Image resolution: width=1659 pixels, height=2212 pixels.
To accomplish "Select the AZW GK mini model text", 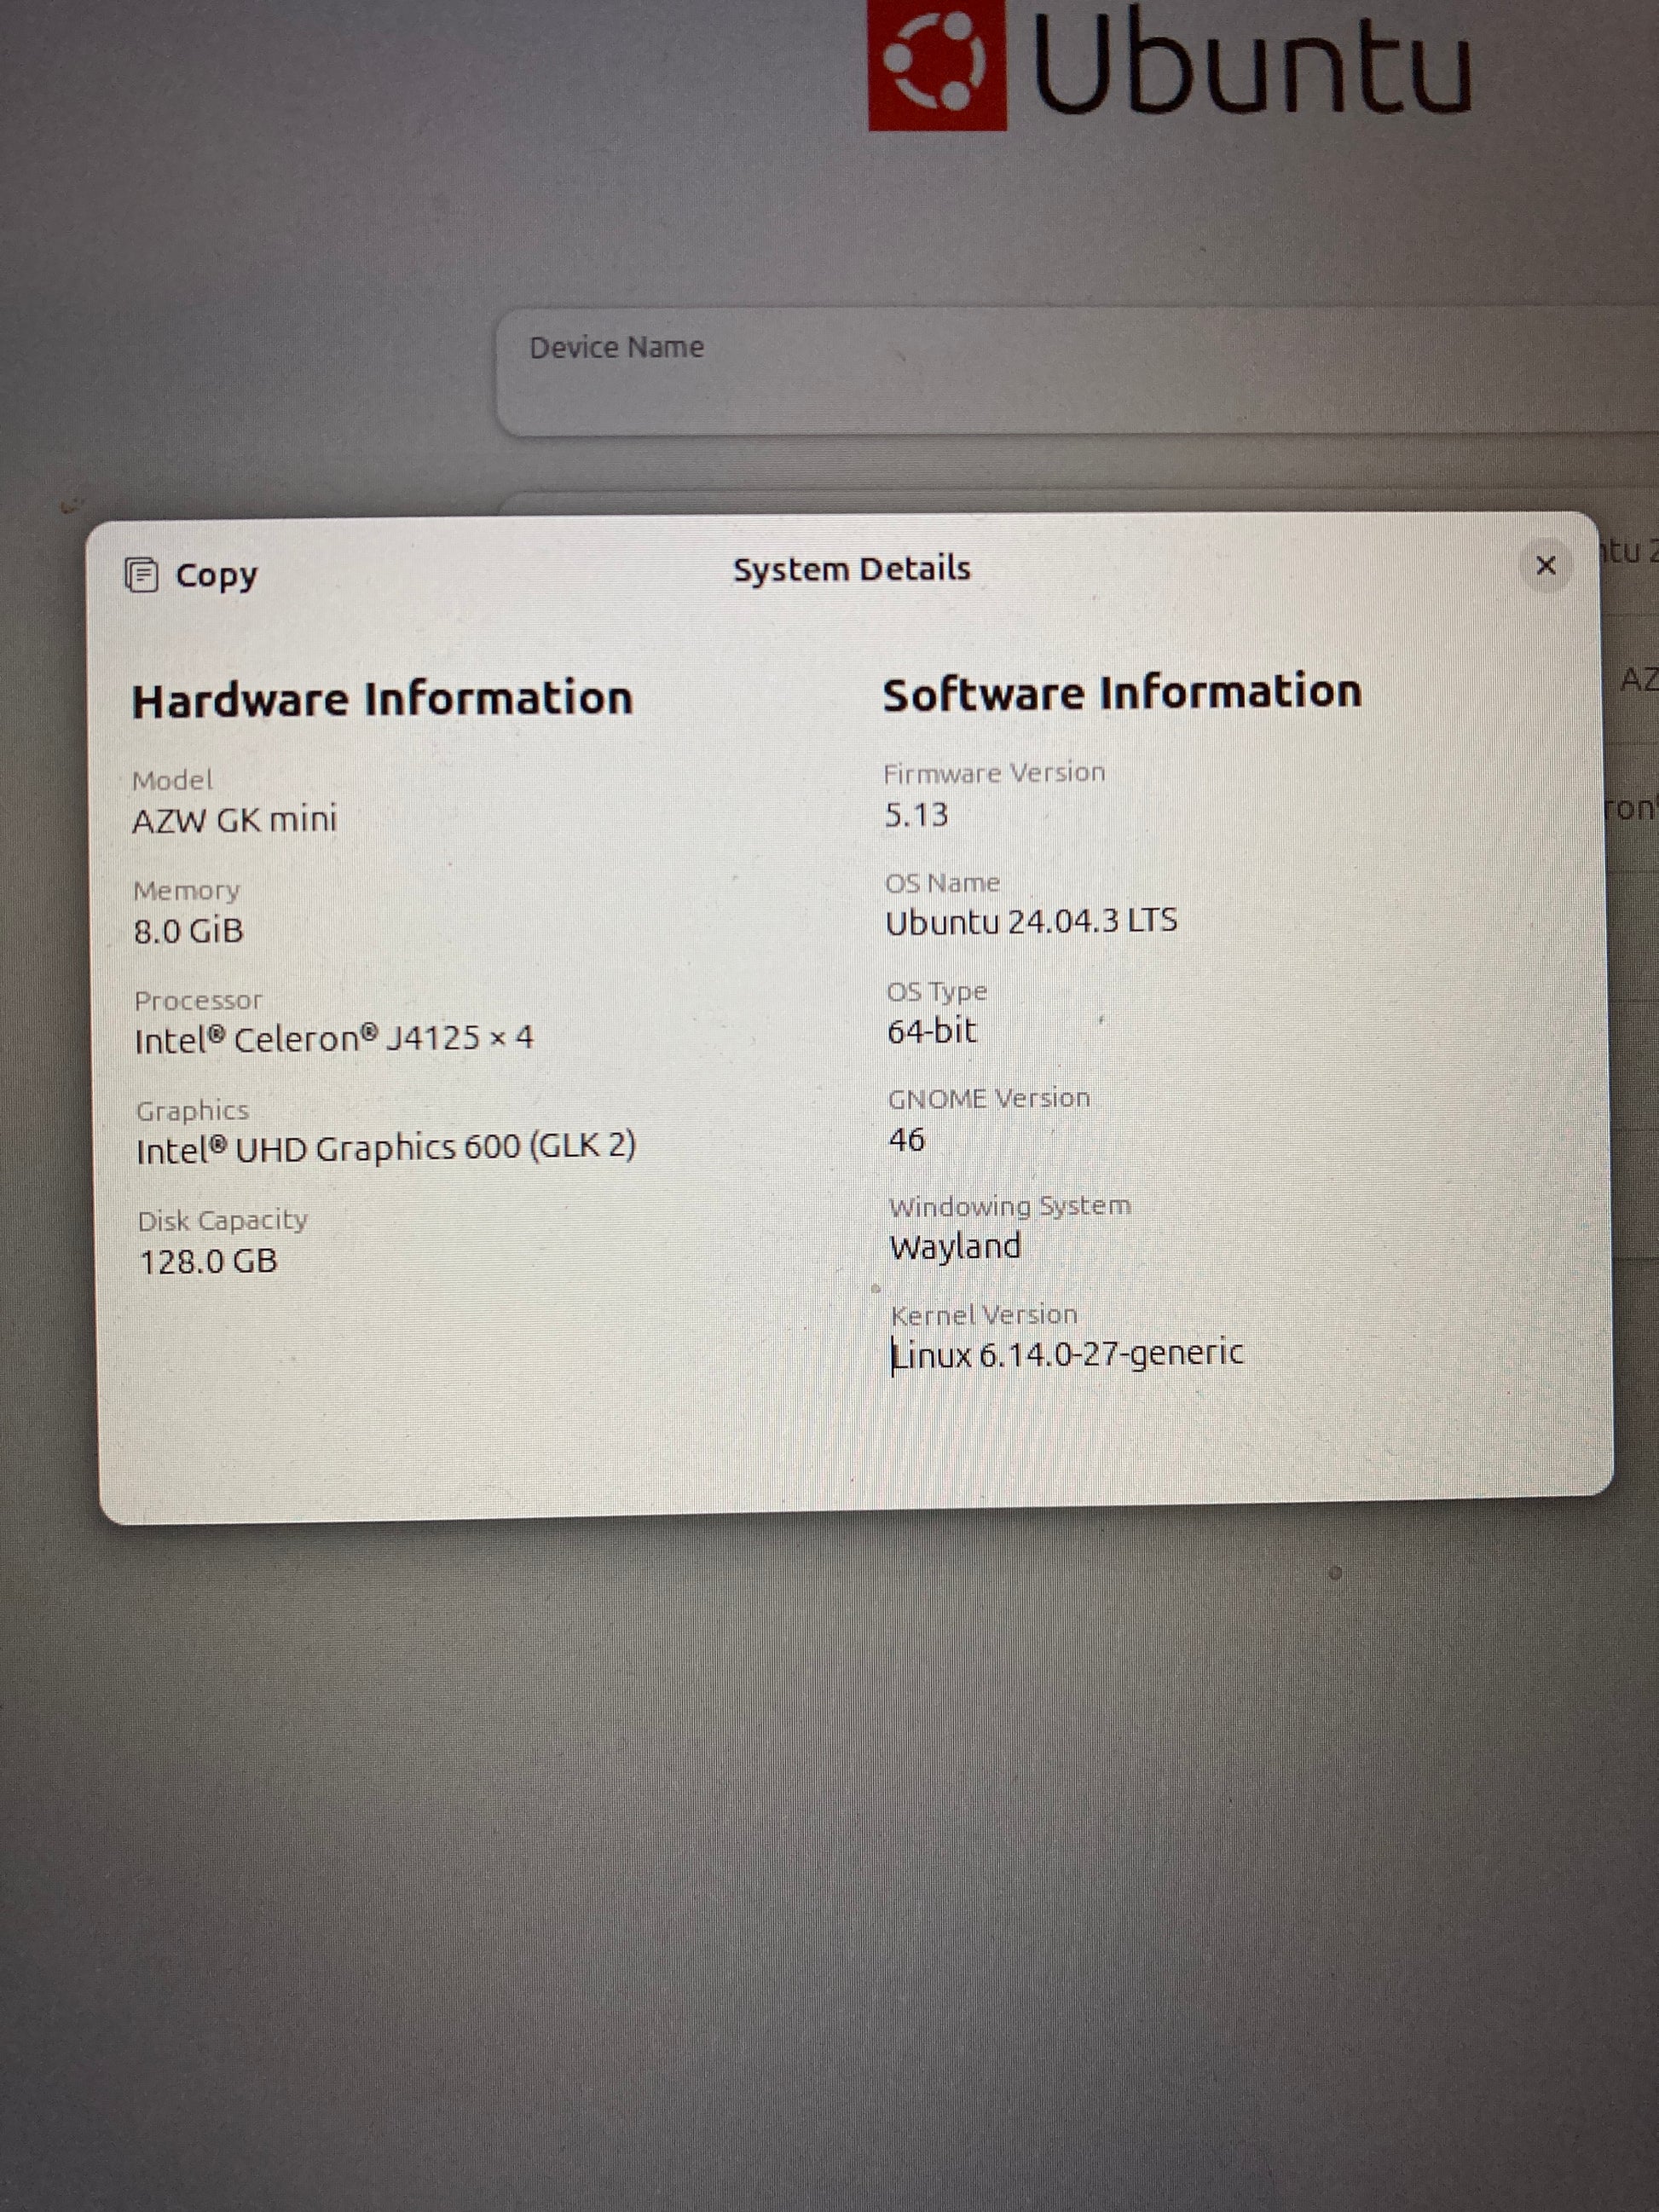I will 234,820.
